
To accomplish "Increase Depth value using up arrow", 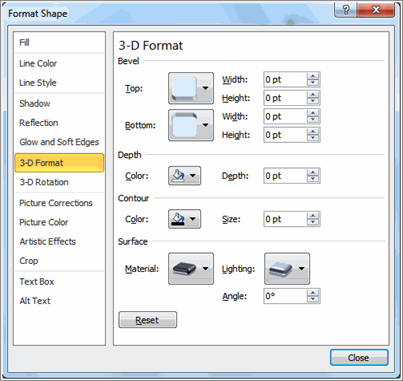I will click(x=313, y=172).
